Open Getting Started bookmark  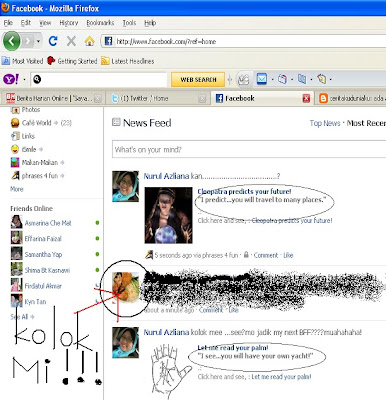click(x=72, y=61)
